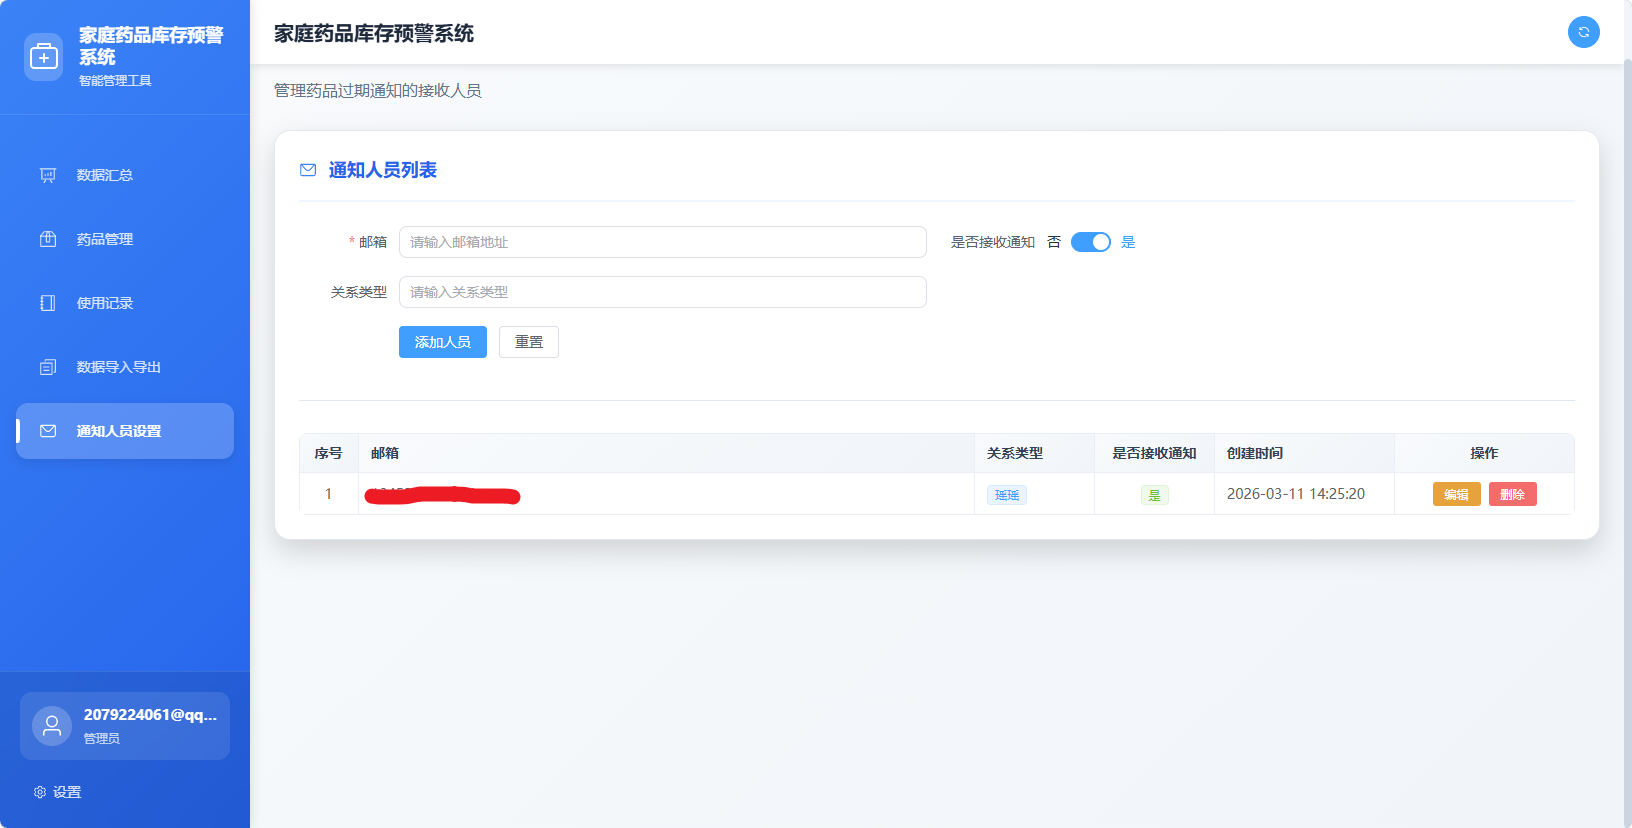
Task: Select 通知人员设置 in sidebar
Action: [125, 431]
